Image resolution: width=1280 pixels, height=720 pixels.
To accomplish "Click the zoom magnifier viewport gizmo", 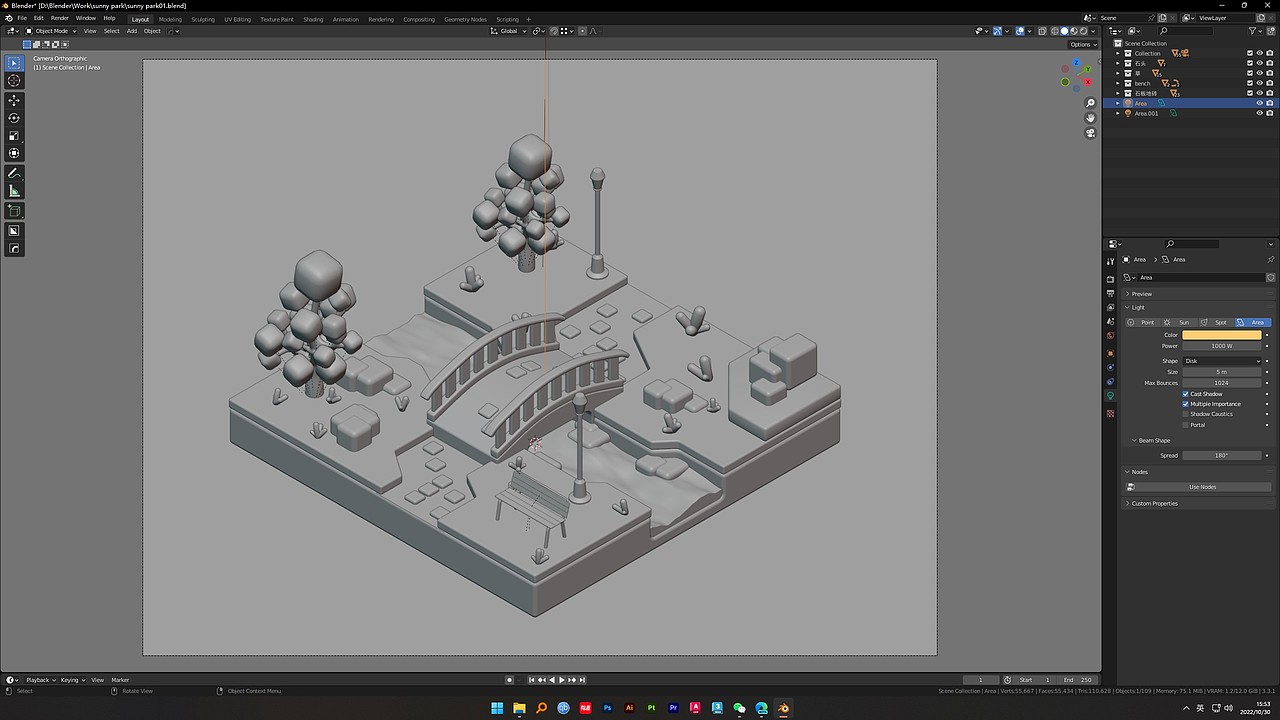I will [1090, 103].
